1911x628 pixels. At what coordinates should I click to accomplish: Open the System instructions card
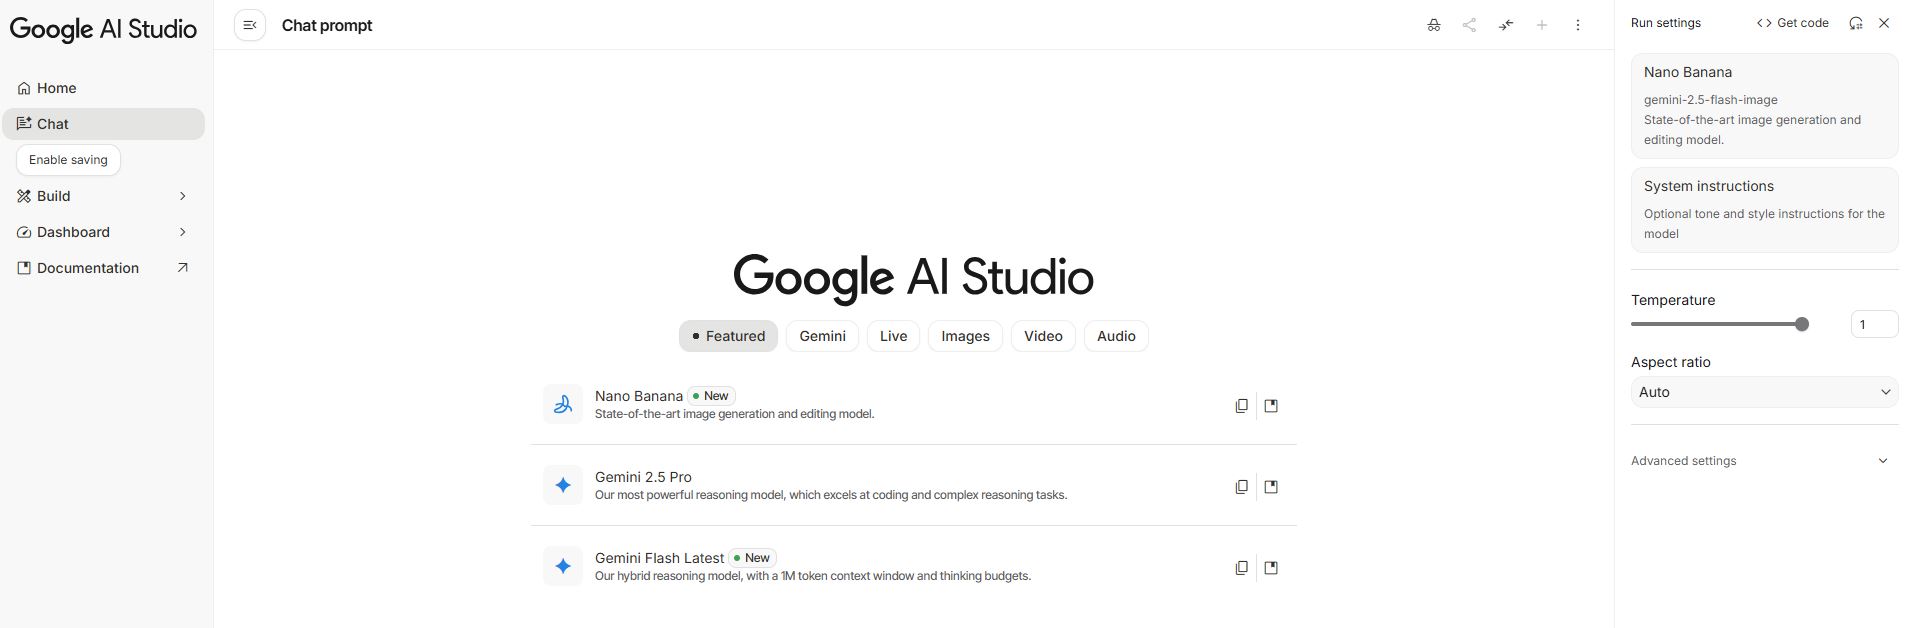1764,210
